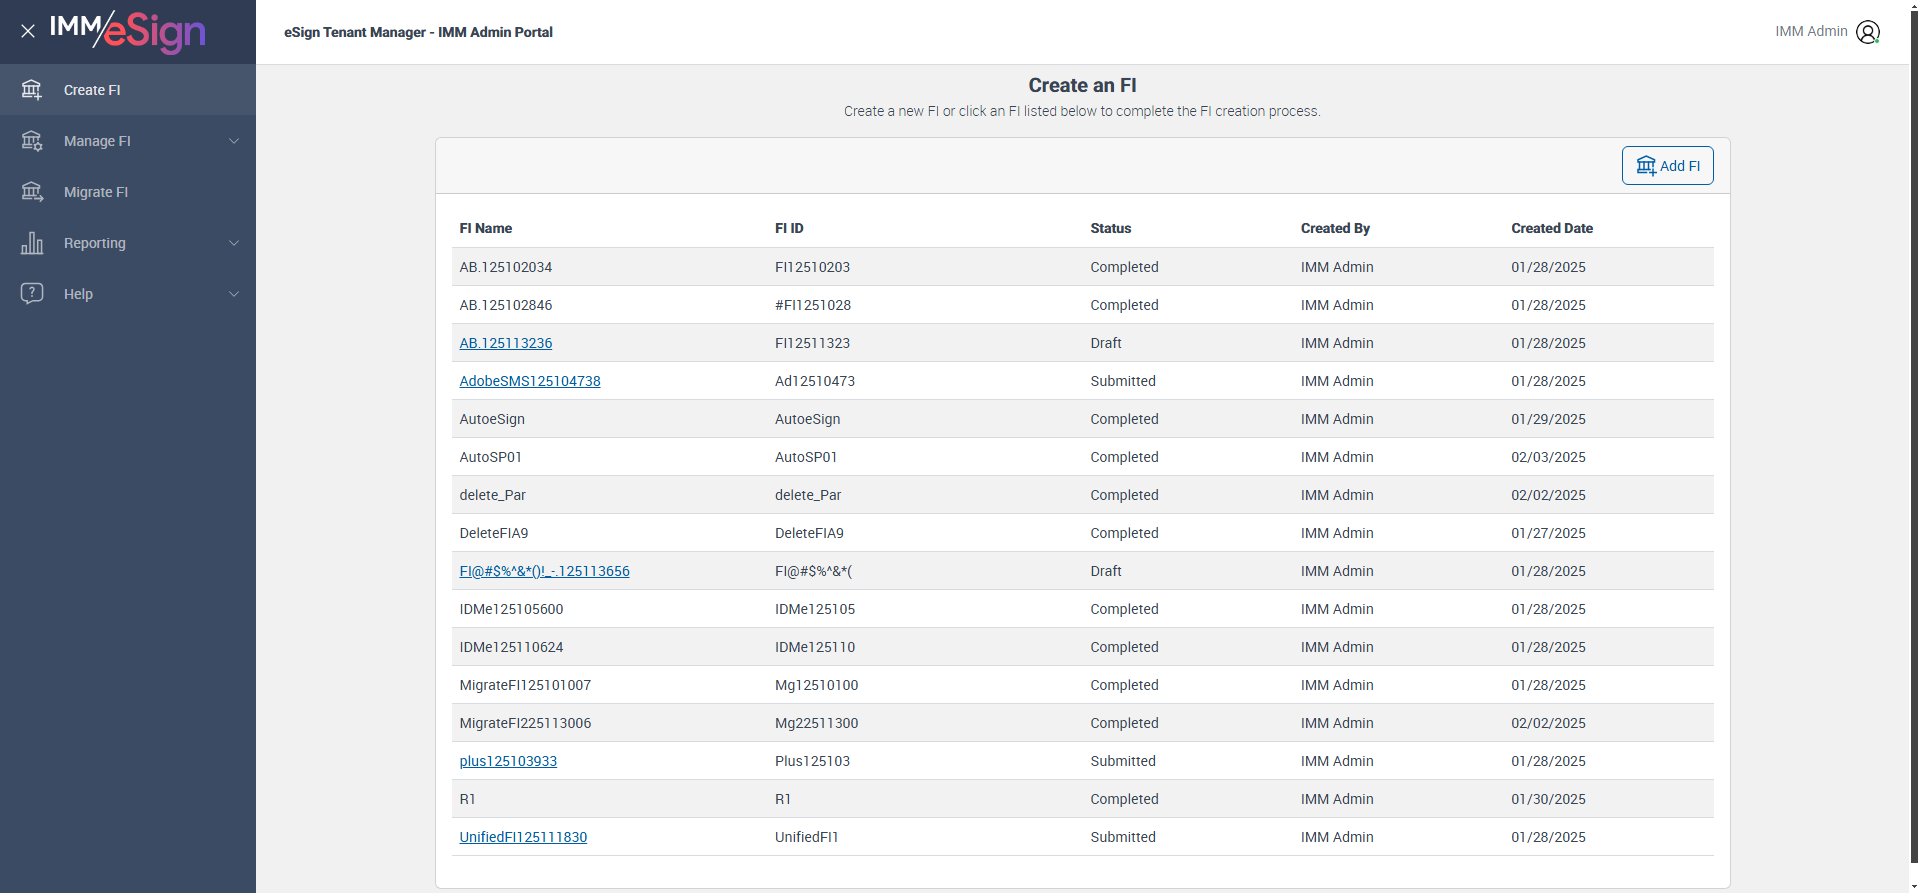The width and height of the screenshot is (1920, 893).
Task: Click the Help question mark icon
Action: (x=32, y=294)
